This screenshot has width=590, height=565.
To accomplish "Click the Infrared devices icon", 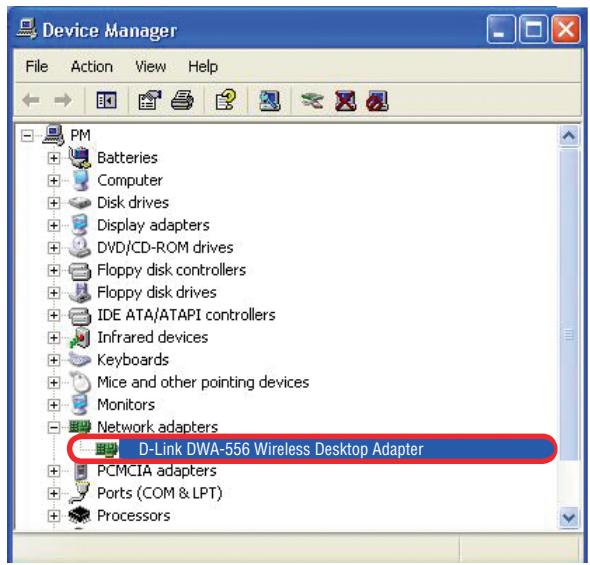I will point(79,337).
